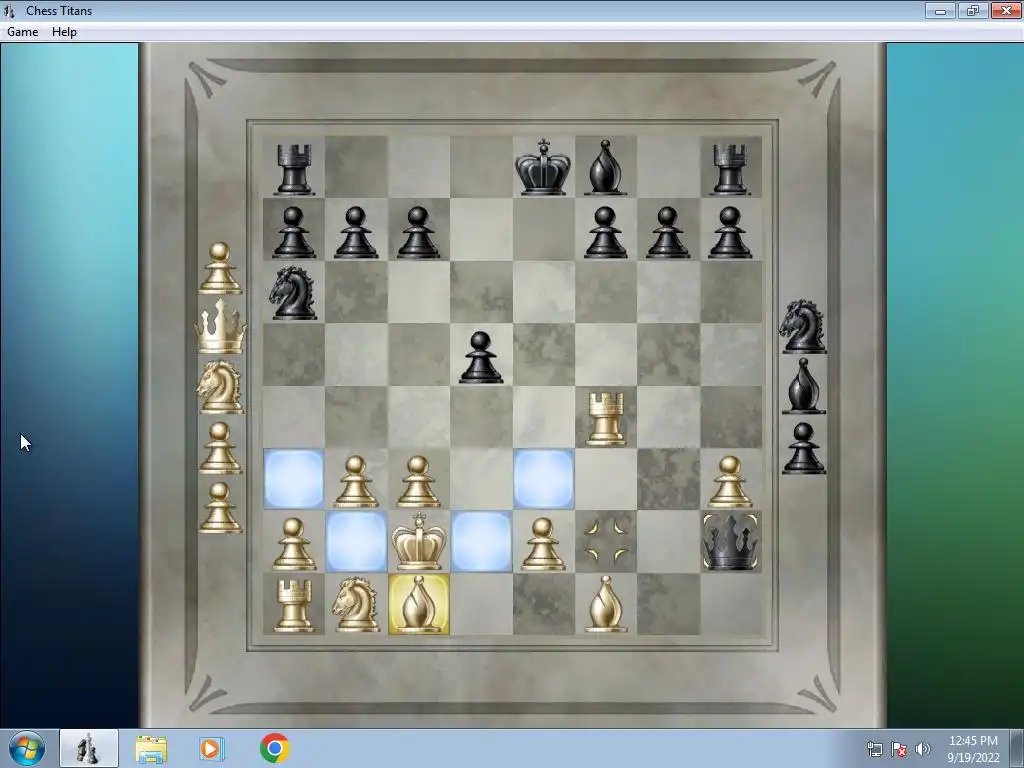Click the captured black knight on the right side
1024x768 pixels.
pos(803,327)
